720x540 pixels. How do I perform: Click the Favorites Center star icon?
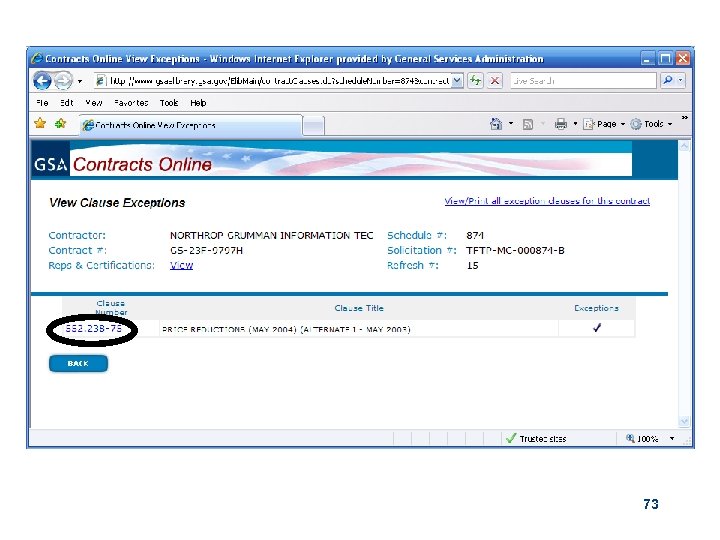pos(40,123)
